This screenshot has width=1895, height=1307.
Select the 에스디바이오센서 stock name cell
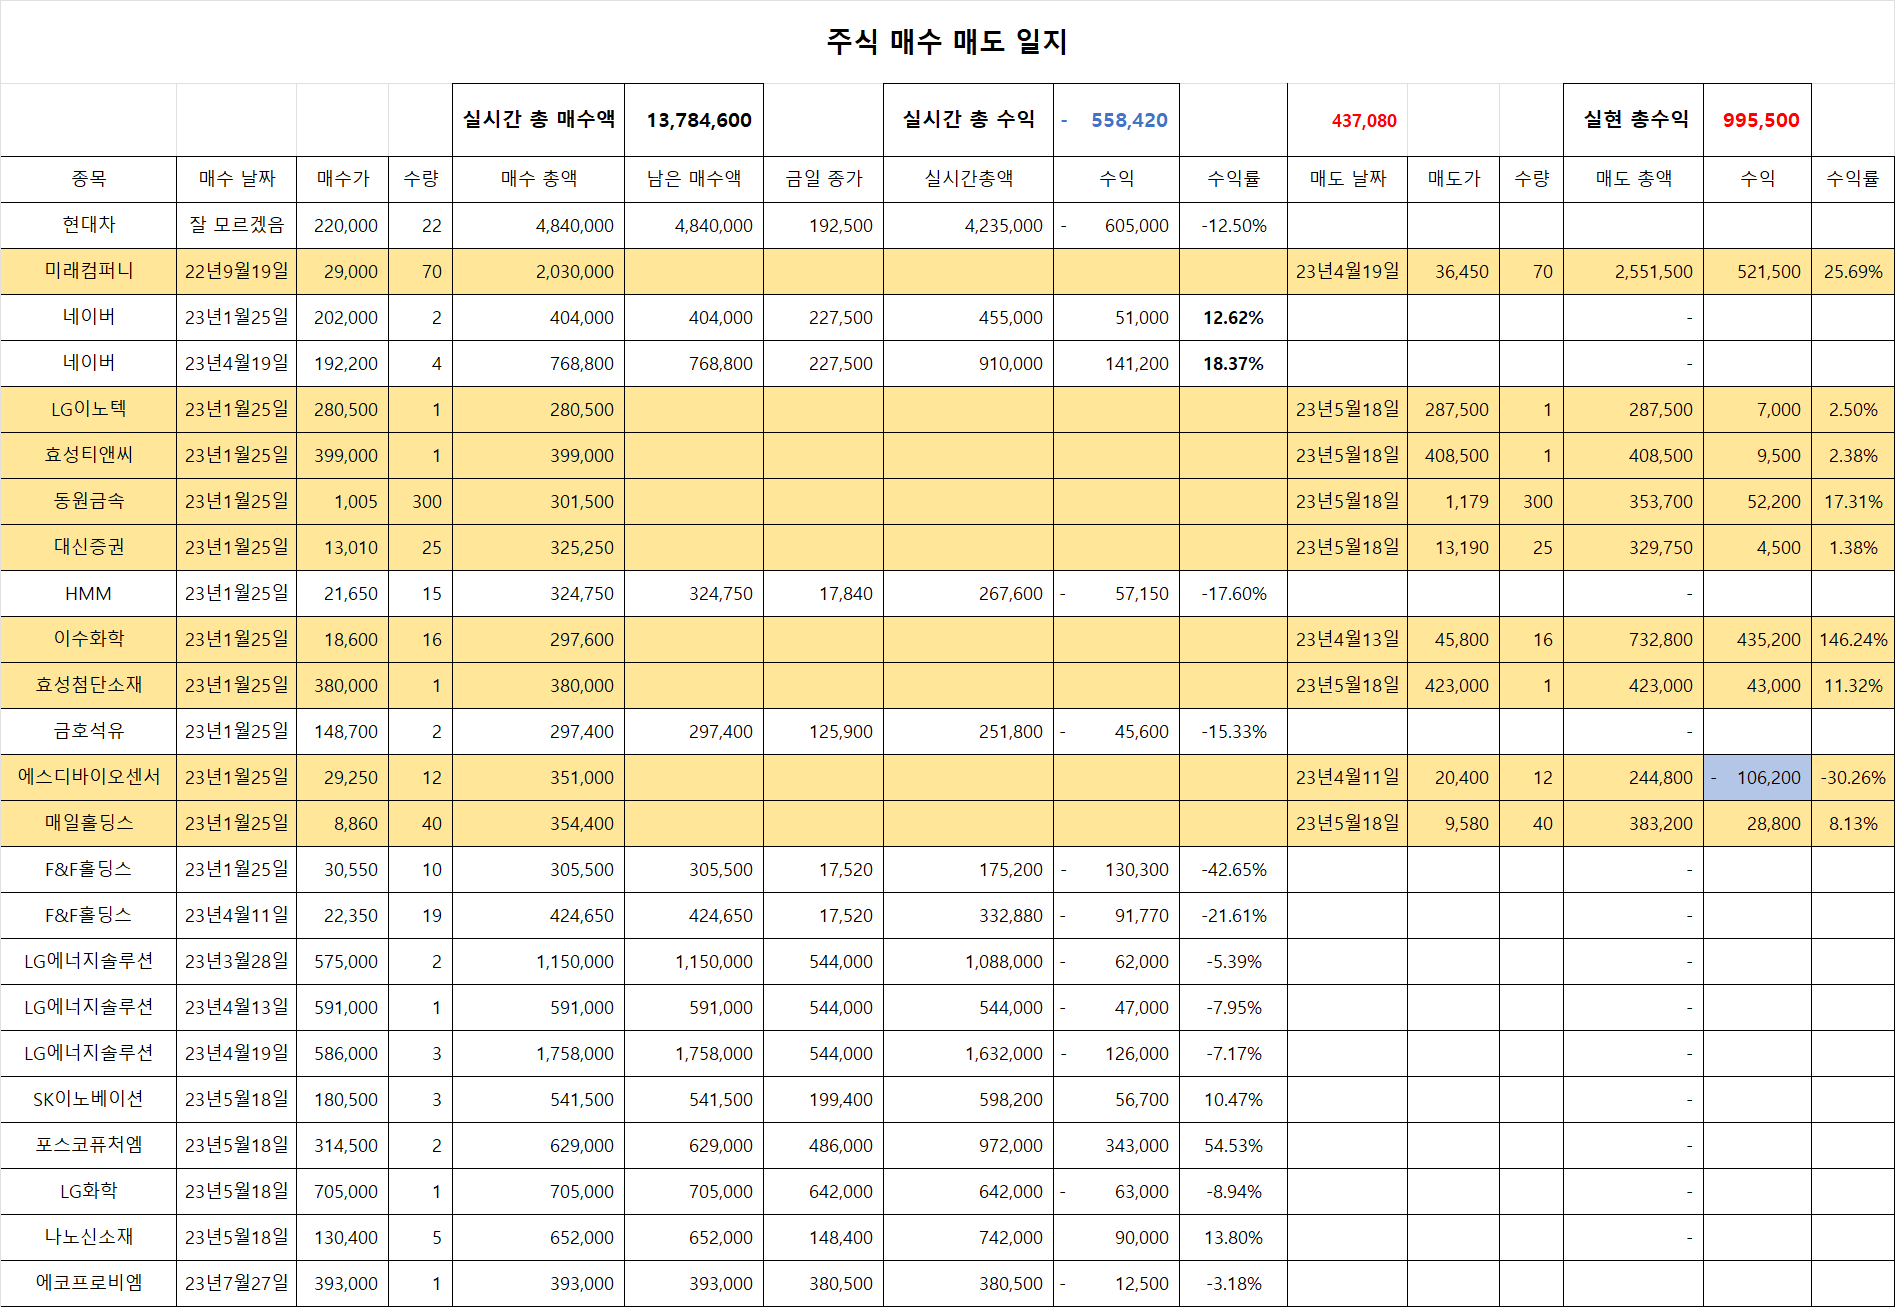tap(88, 777)
